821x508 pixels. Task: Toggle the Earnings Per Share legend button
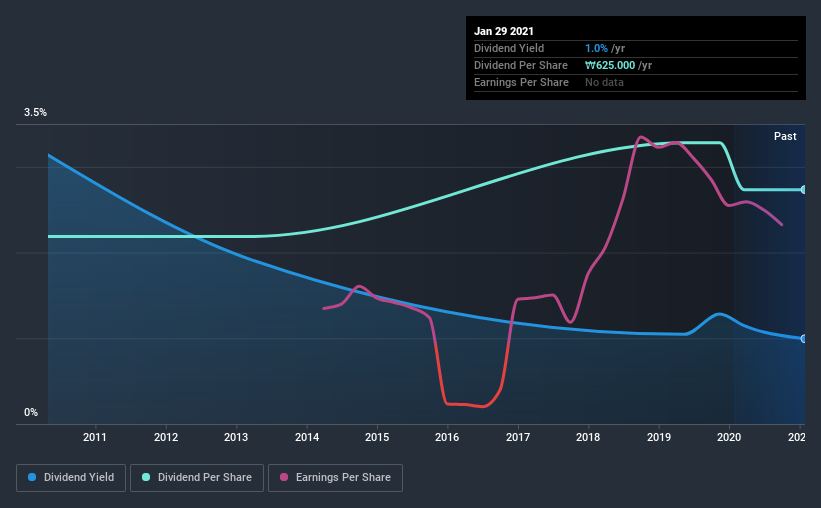[335, 478]
